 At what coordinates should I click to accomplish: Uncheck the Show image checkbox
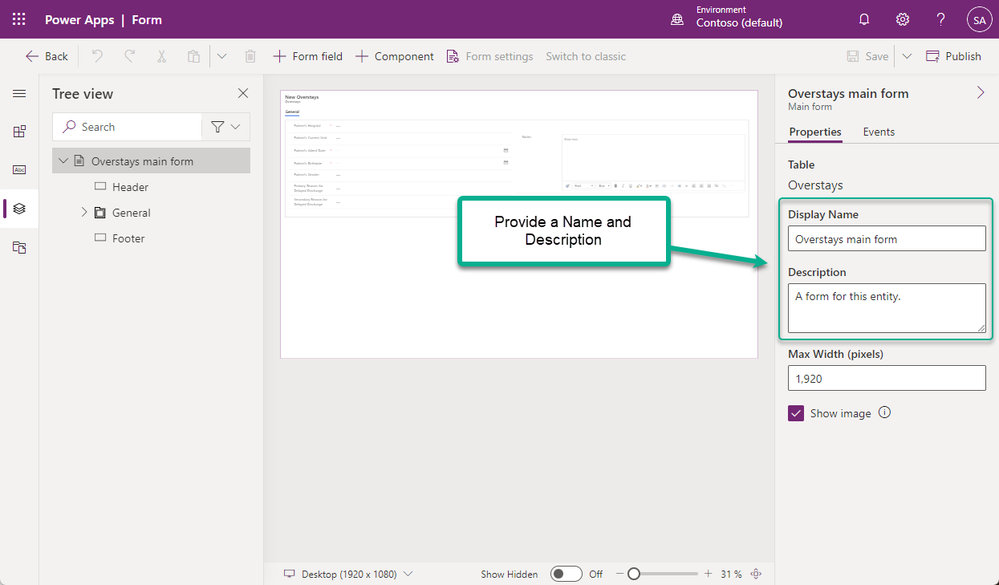tap(796, 413)
